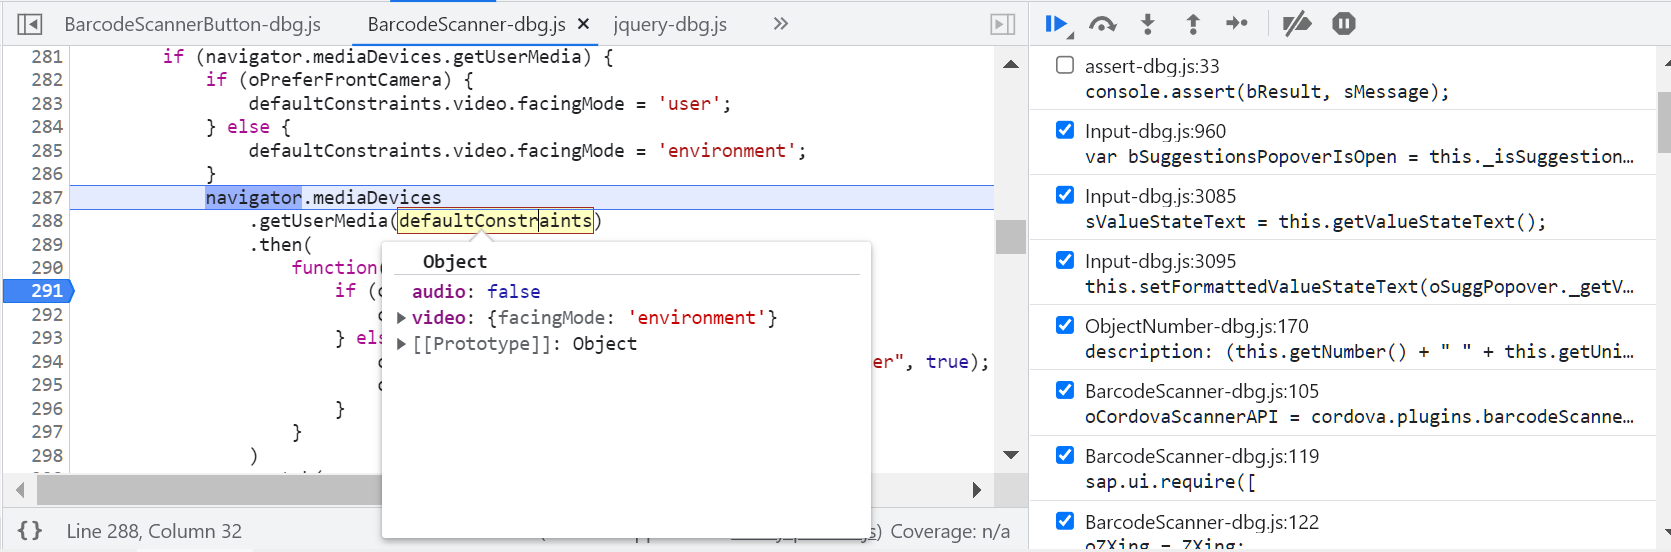Open the jquery-dbg.js tab
This screenshot has width=1671, height=552.
pyautogui.click(x=670, y=24)
